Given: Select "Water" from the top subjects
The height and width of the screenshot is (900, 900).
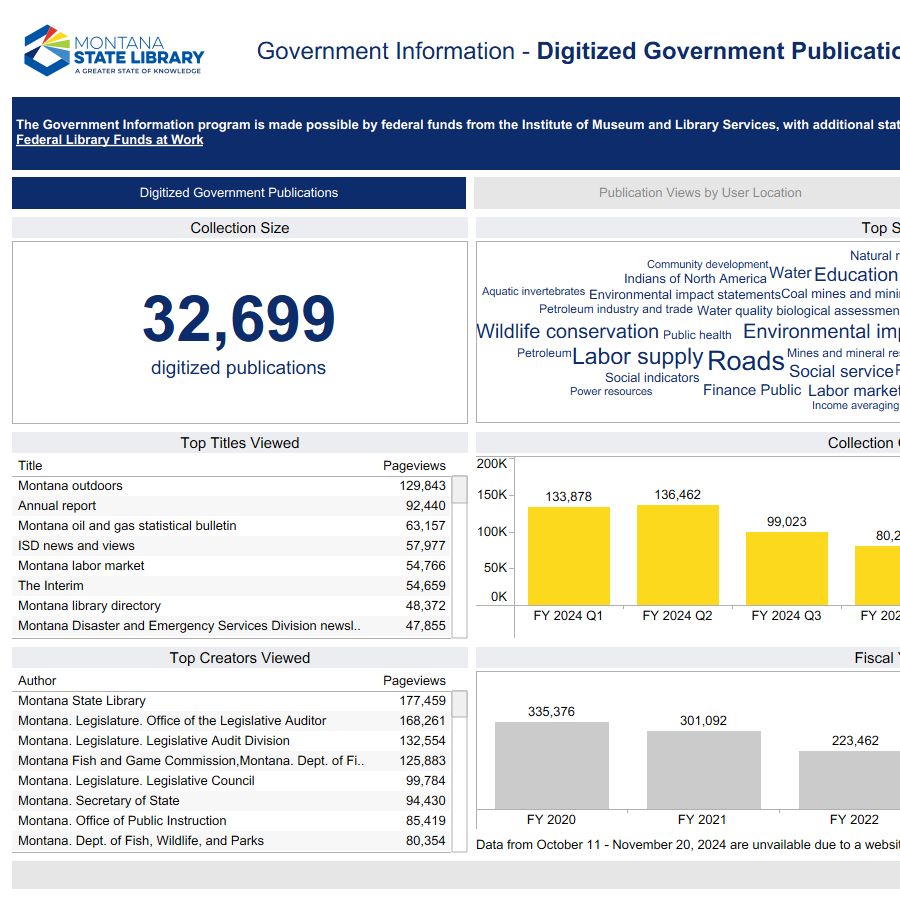Looking at the screenshot, I should 789,272.
